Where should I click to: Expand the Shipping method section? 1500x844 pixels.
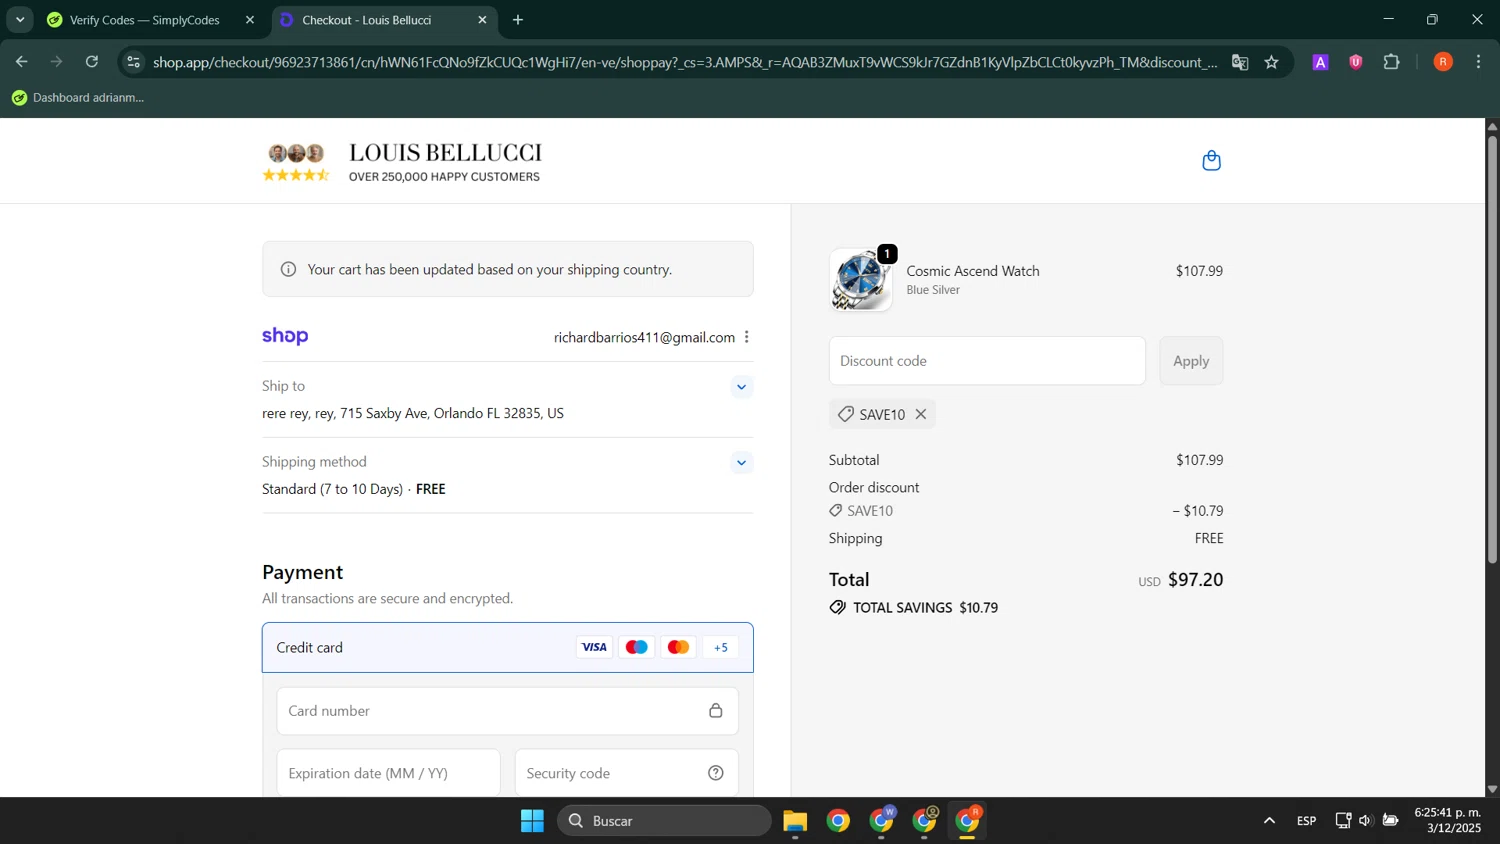pos(741,462)
